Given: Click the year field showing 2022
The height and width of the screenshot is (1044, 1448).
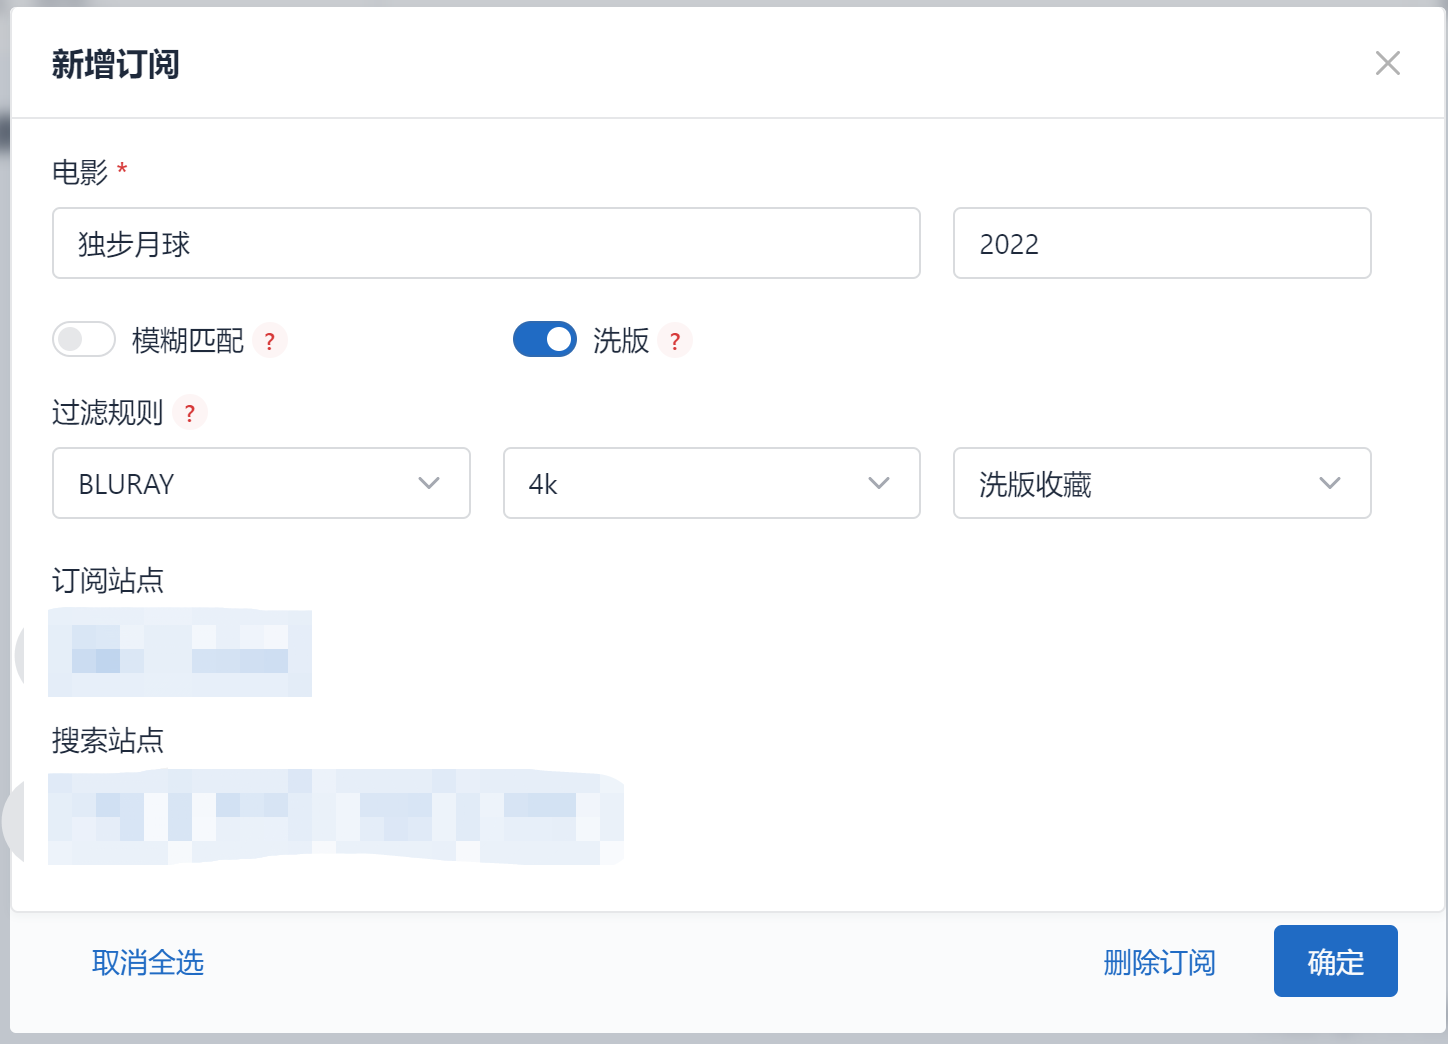Looking at the screenshot, I should 1162,243.
